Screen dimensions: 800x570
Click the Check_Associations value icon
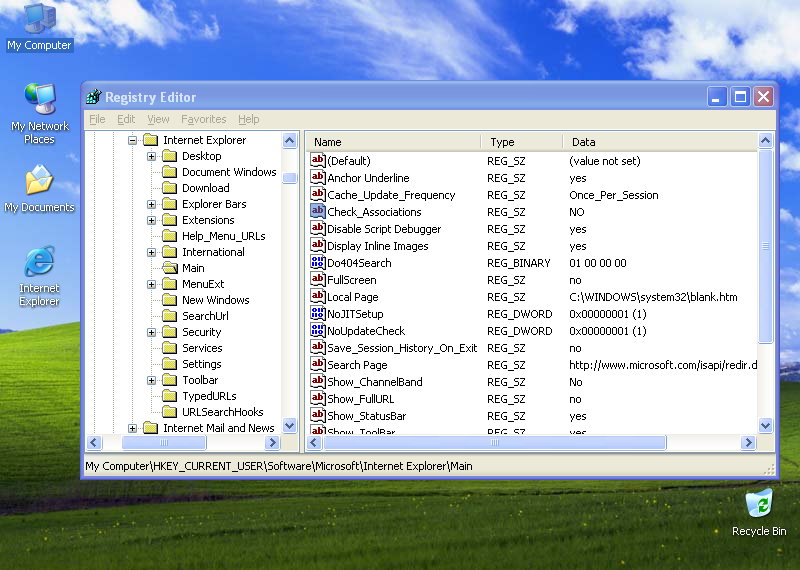(317, 211)
